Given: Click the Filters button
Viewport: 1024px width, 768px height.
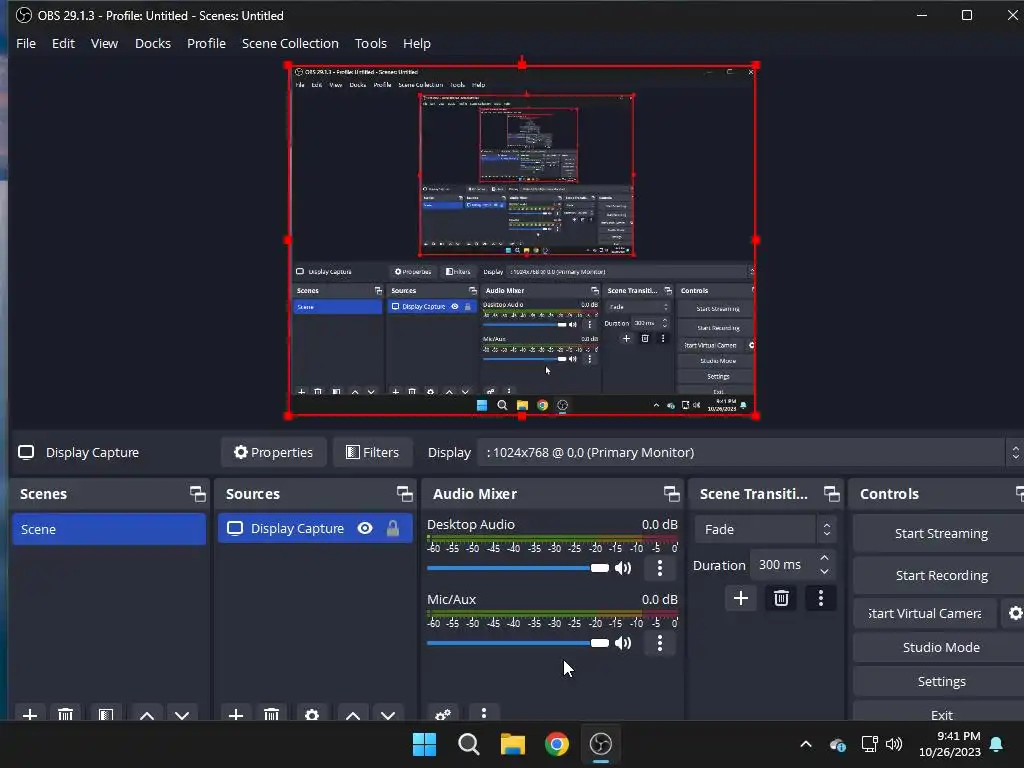Looking at the screenshot, I should (372, 452).
